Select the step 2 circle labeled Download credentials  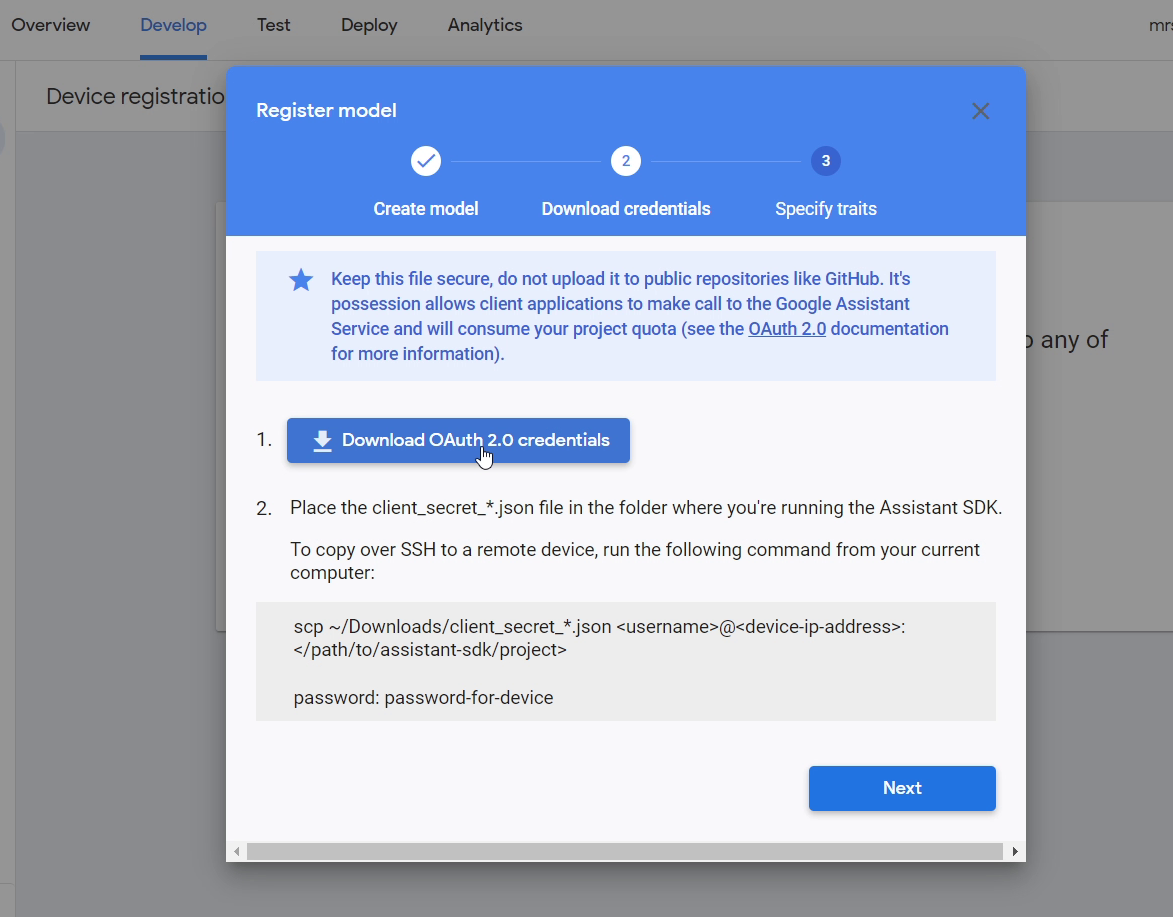(x=626, y=161)
